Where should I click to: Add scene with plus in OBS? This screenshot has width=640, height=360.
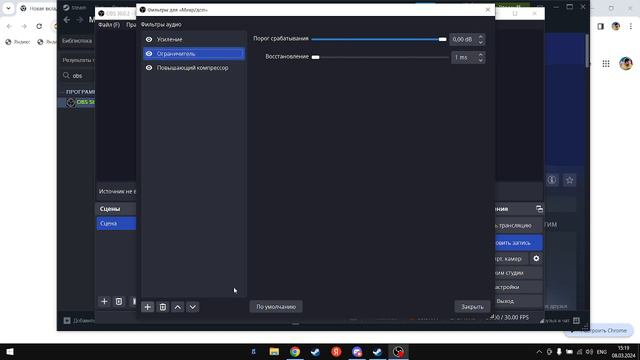tap(104, 301)
